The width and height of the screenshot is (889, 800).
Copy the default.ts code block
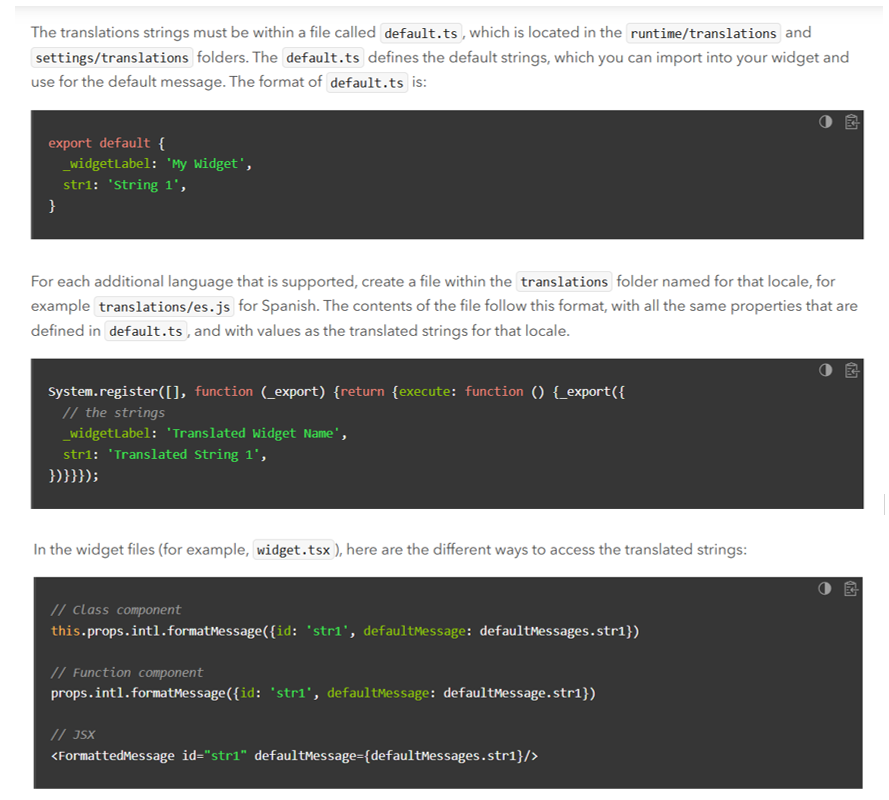tap(851, 121)
